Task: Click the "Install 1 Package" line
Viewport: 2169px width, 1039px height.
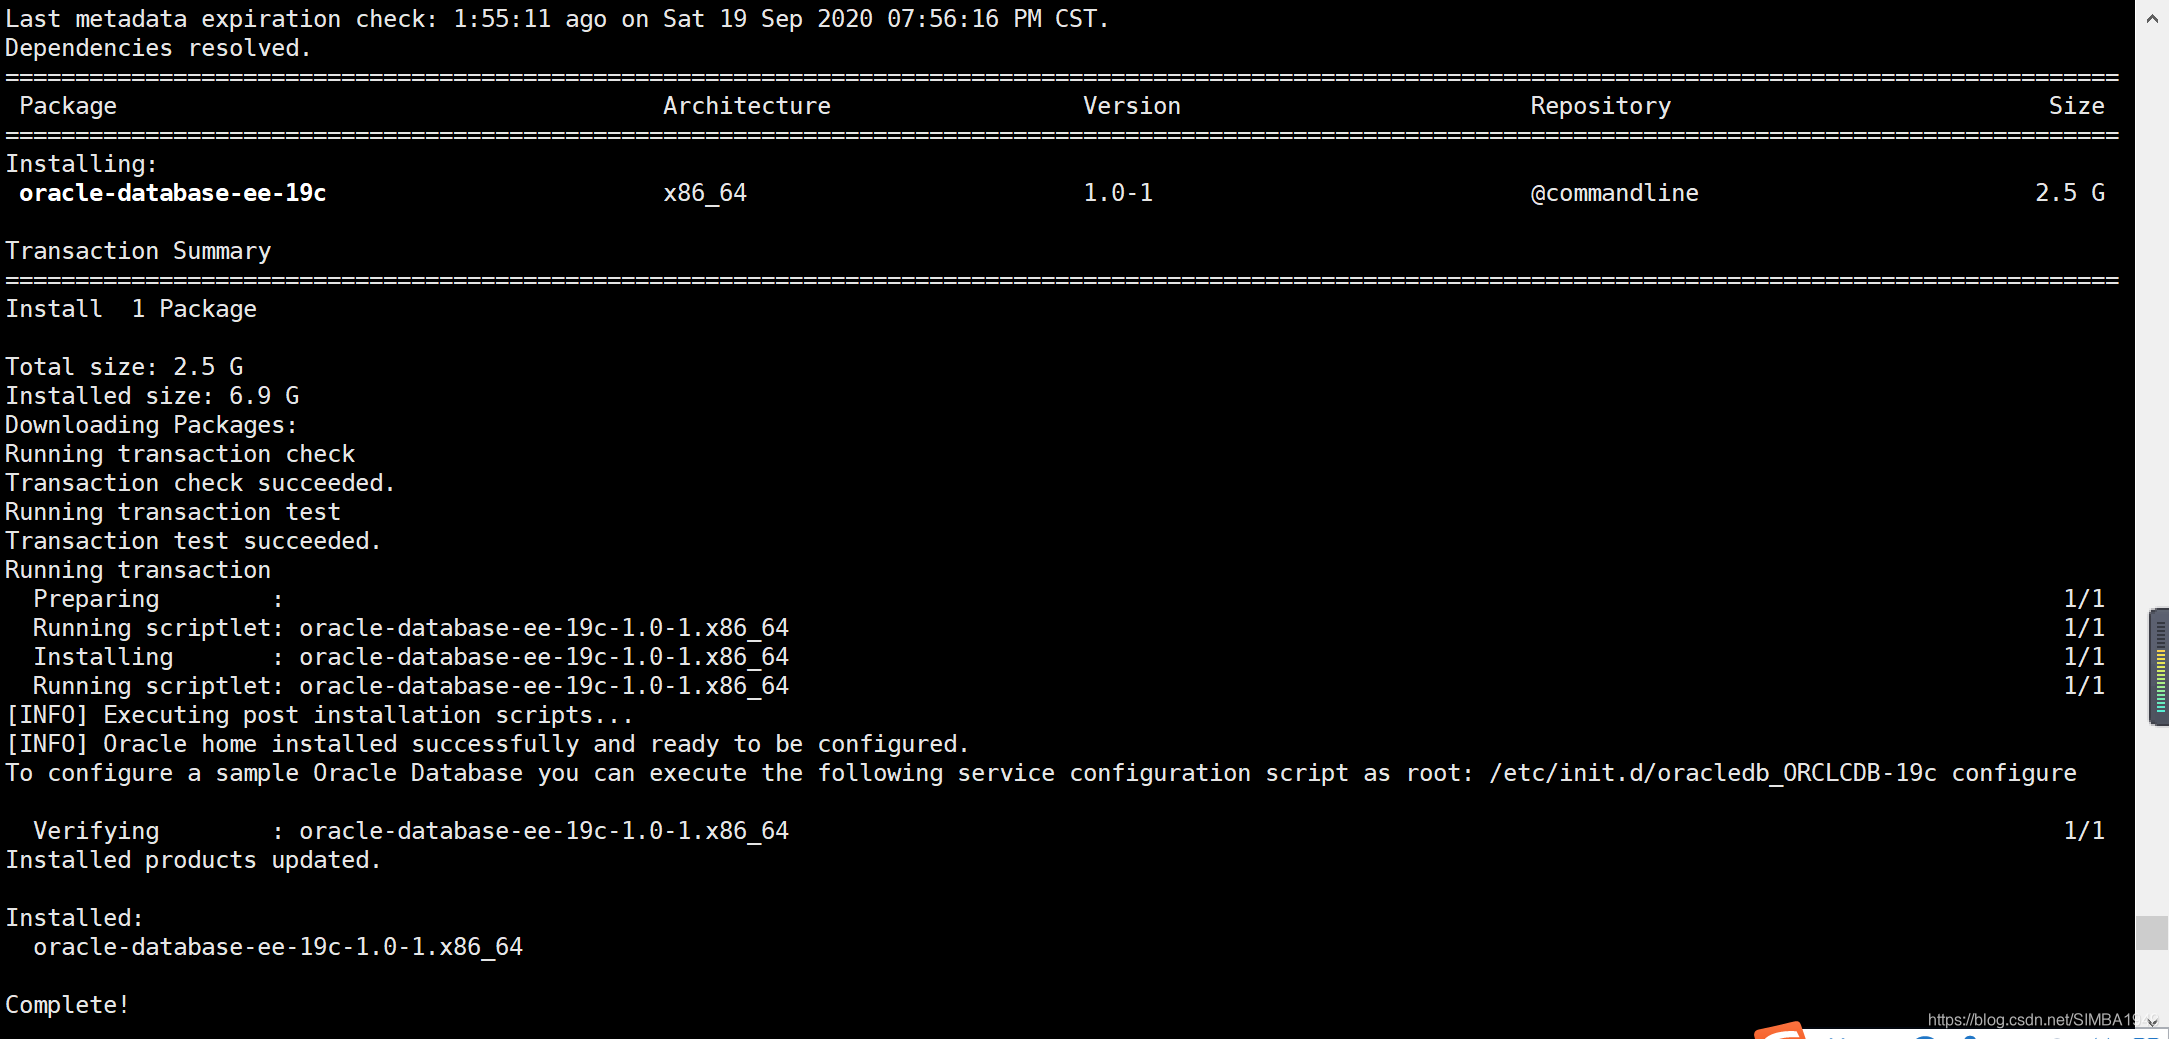Action: tap(131, 309)
